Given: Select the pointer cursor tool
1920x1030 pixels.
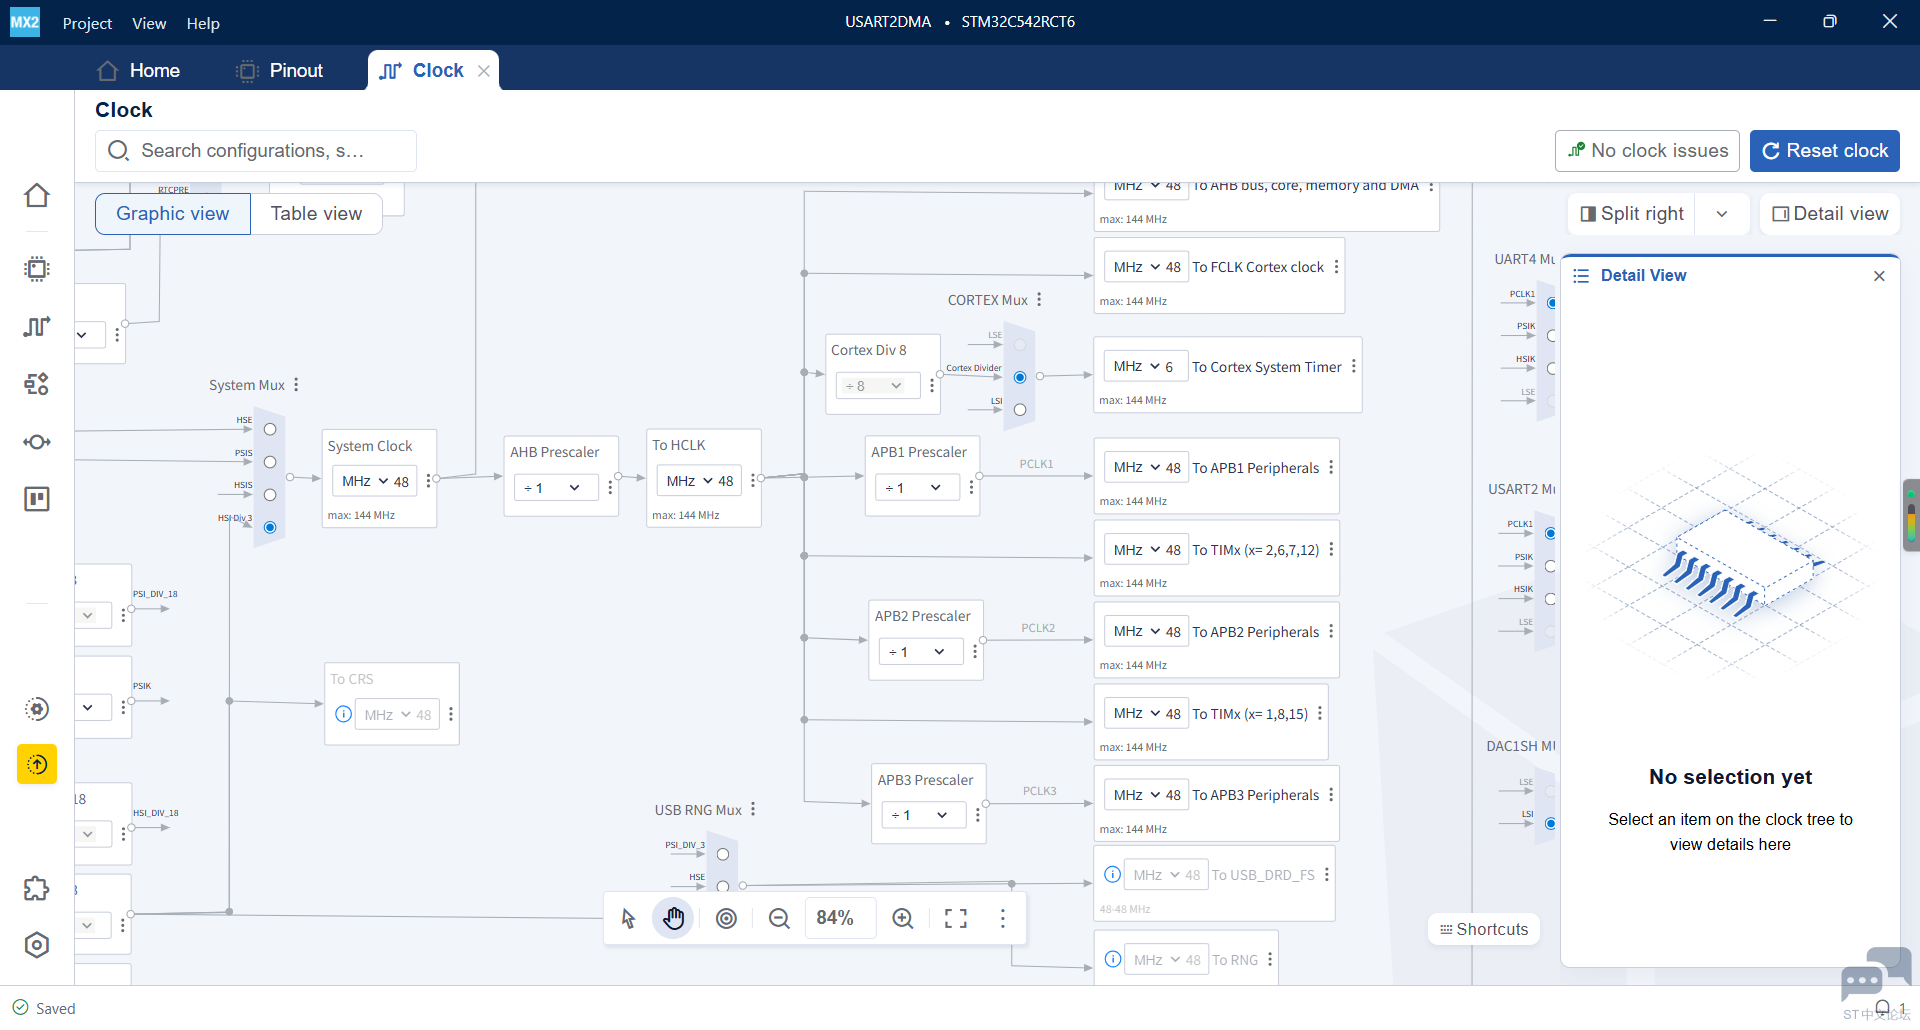Looking at the screenshot, I should 628,918.
